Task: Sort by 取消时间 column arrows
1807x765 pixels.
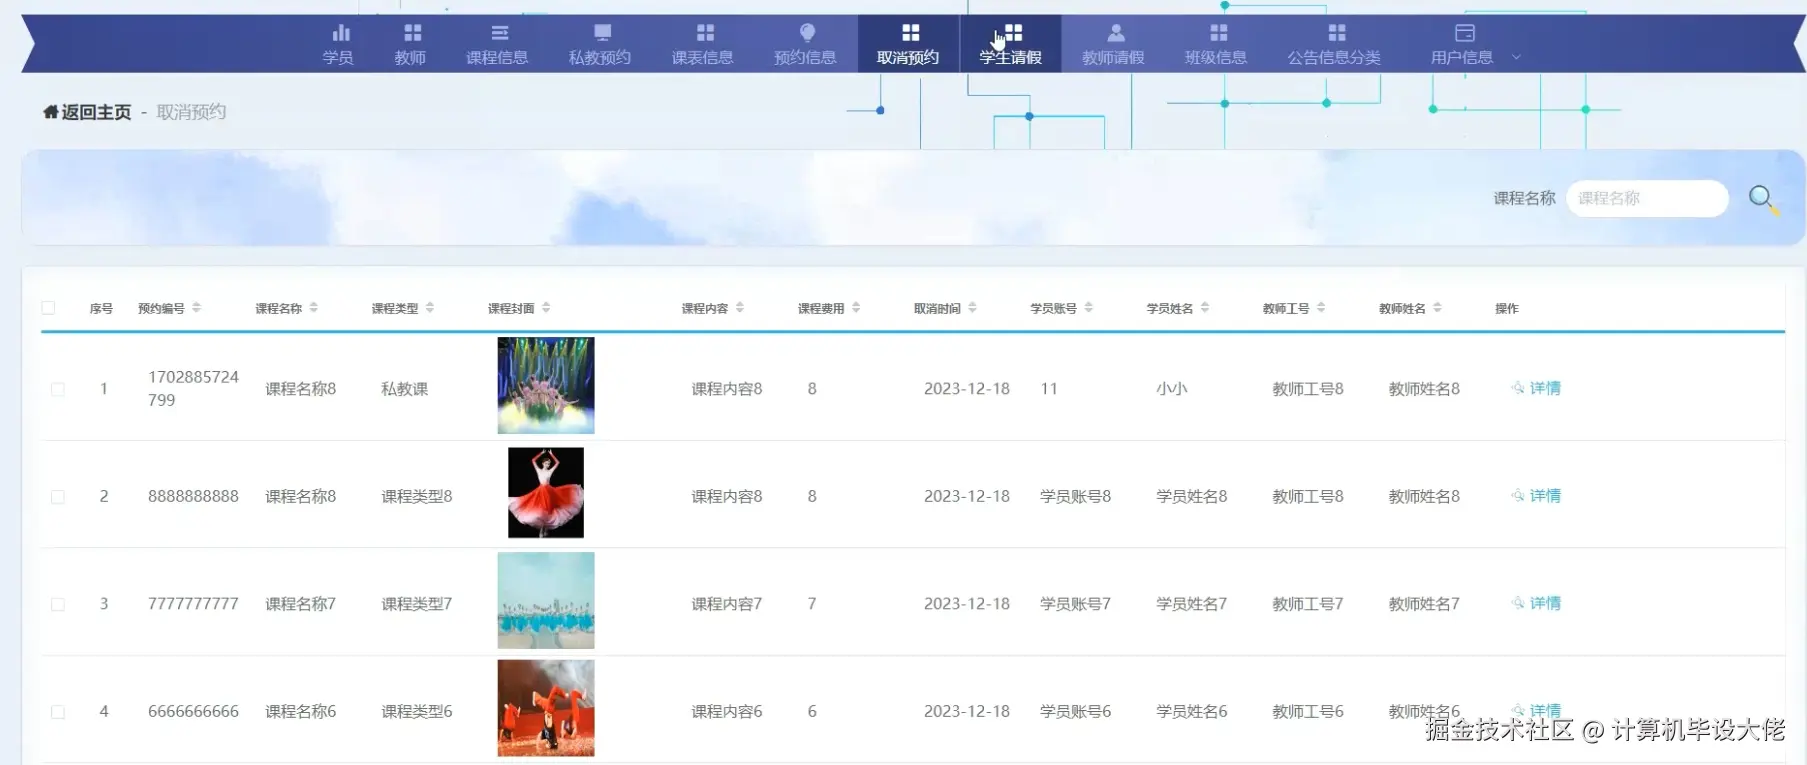Action: 973,308
